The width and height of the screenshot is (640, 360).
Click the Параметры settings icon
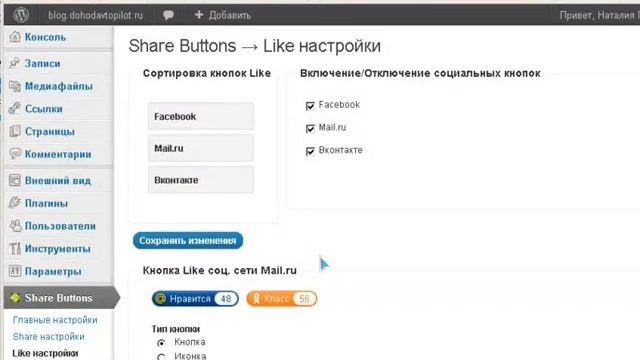[x=15, y=271]
